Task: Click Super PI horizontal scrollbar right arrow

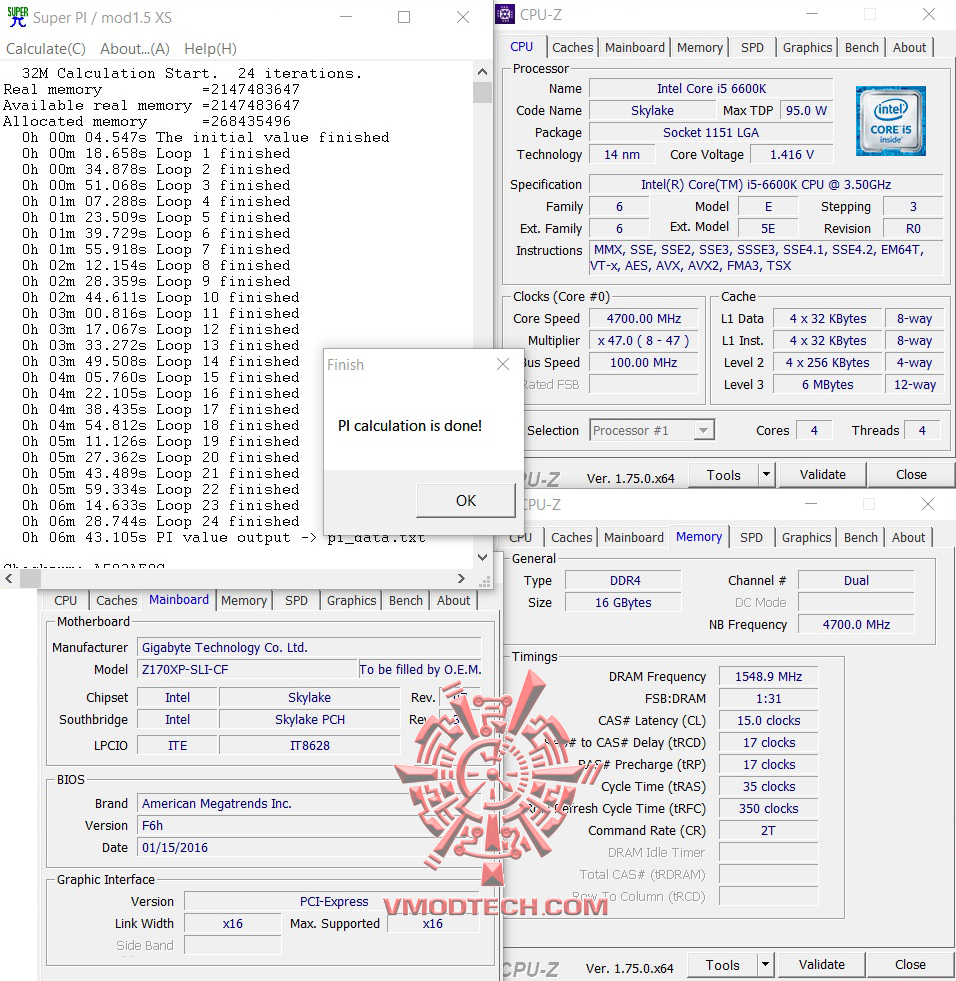Action: click(x=461, y=579)
